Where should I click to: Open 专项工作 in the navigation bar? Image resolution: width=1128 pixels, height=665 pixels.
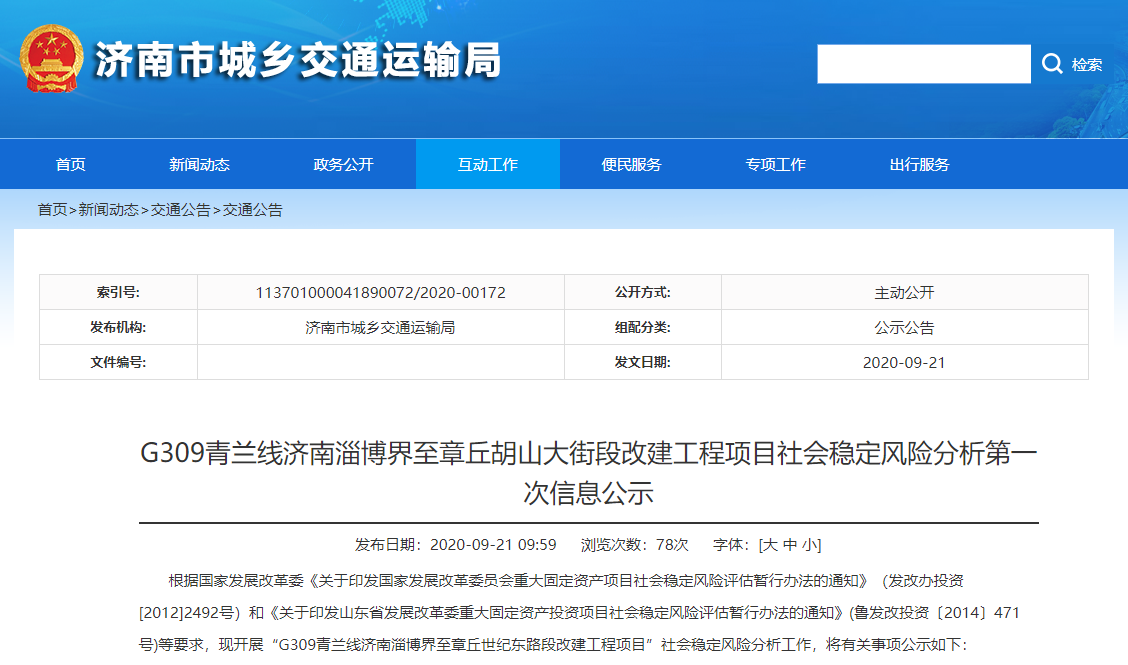(x=775, y=165)
